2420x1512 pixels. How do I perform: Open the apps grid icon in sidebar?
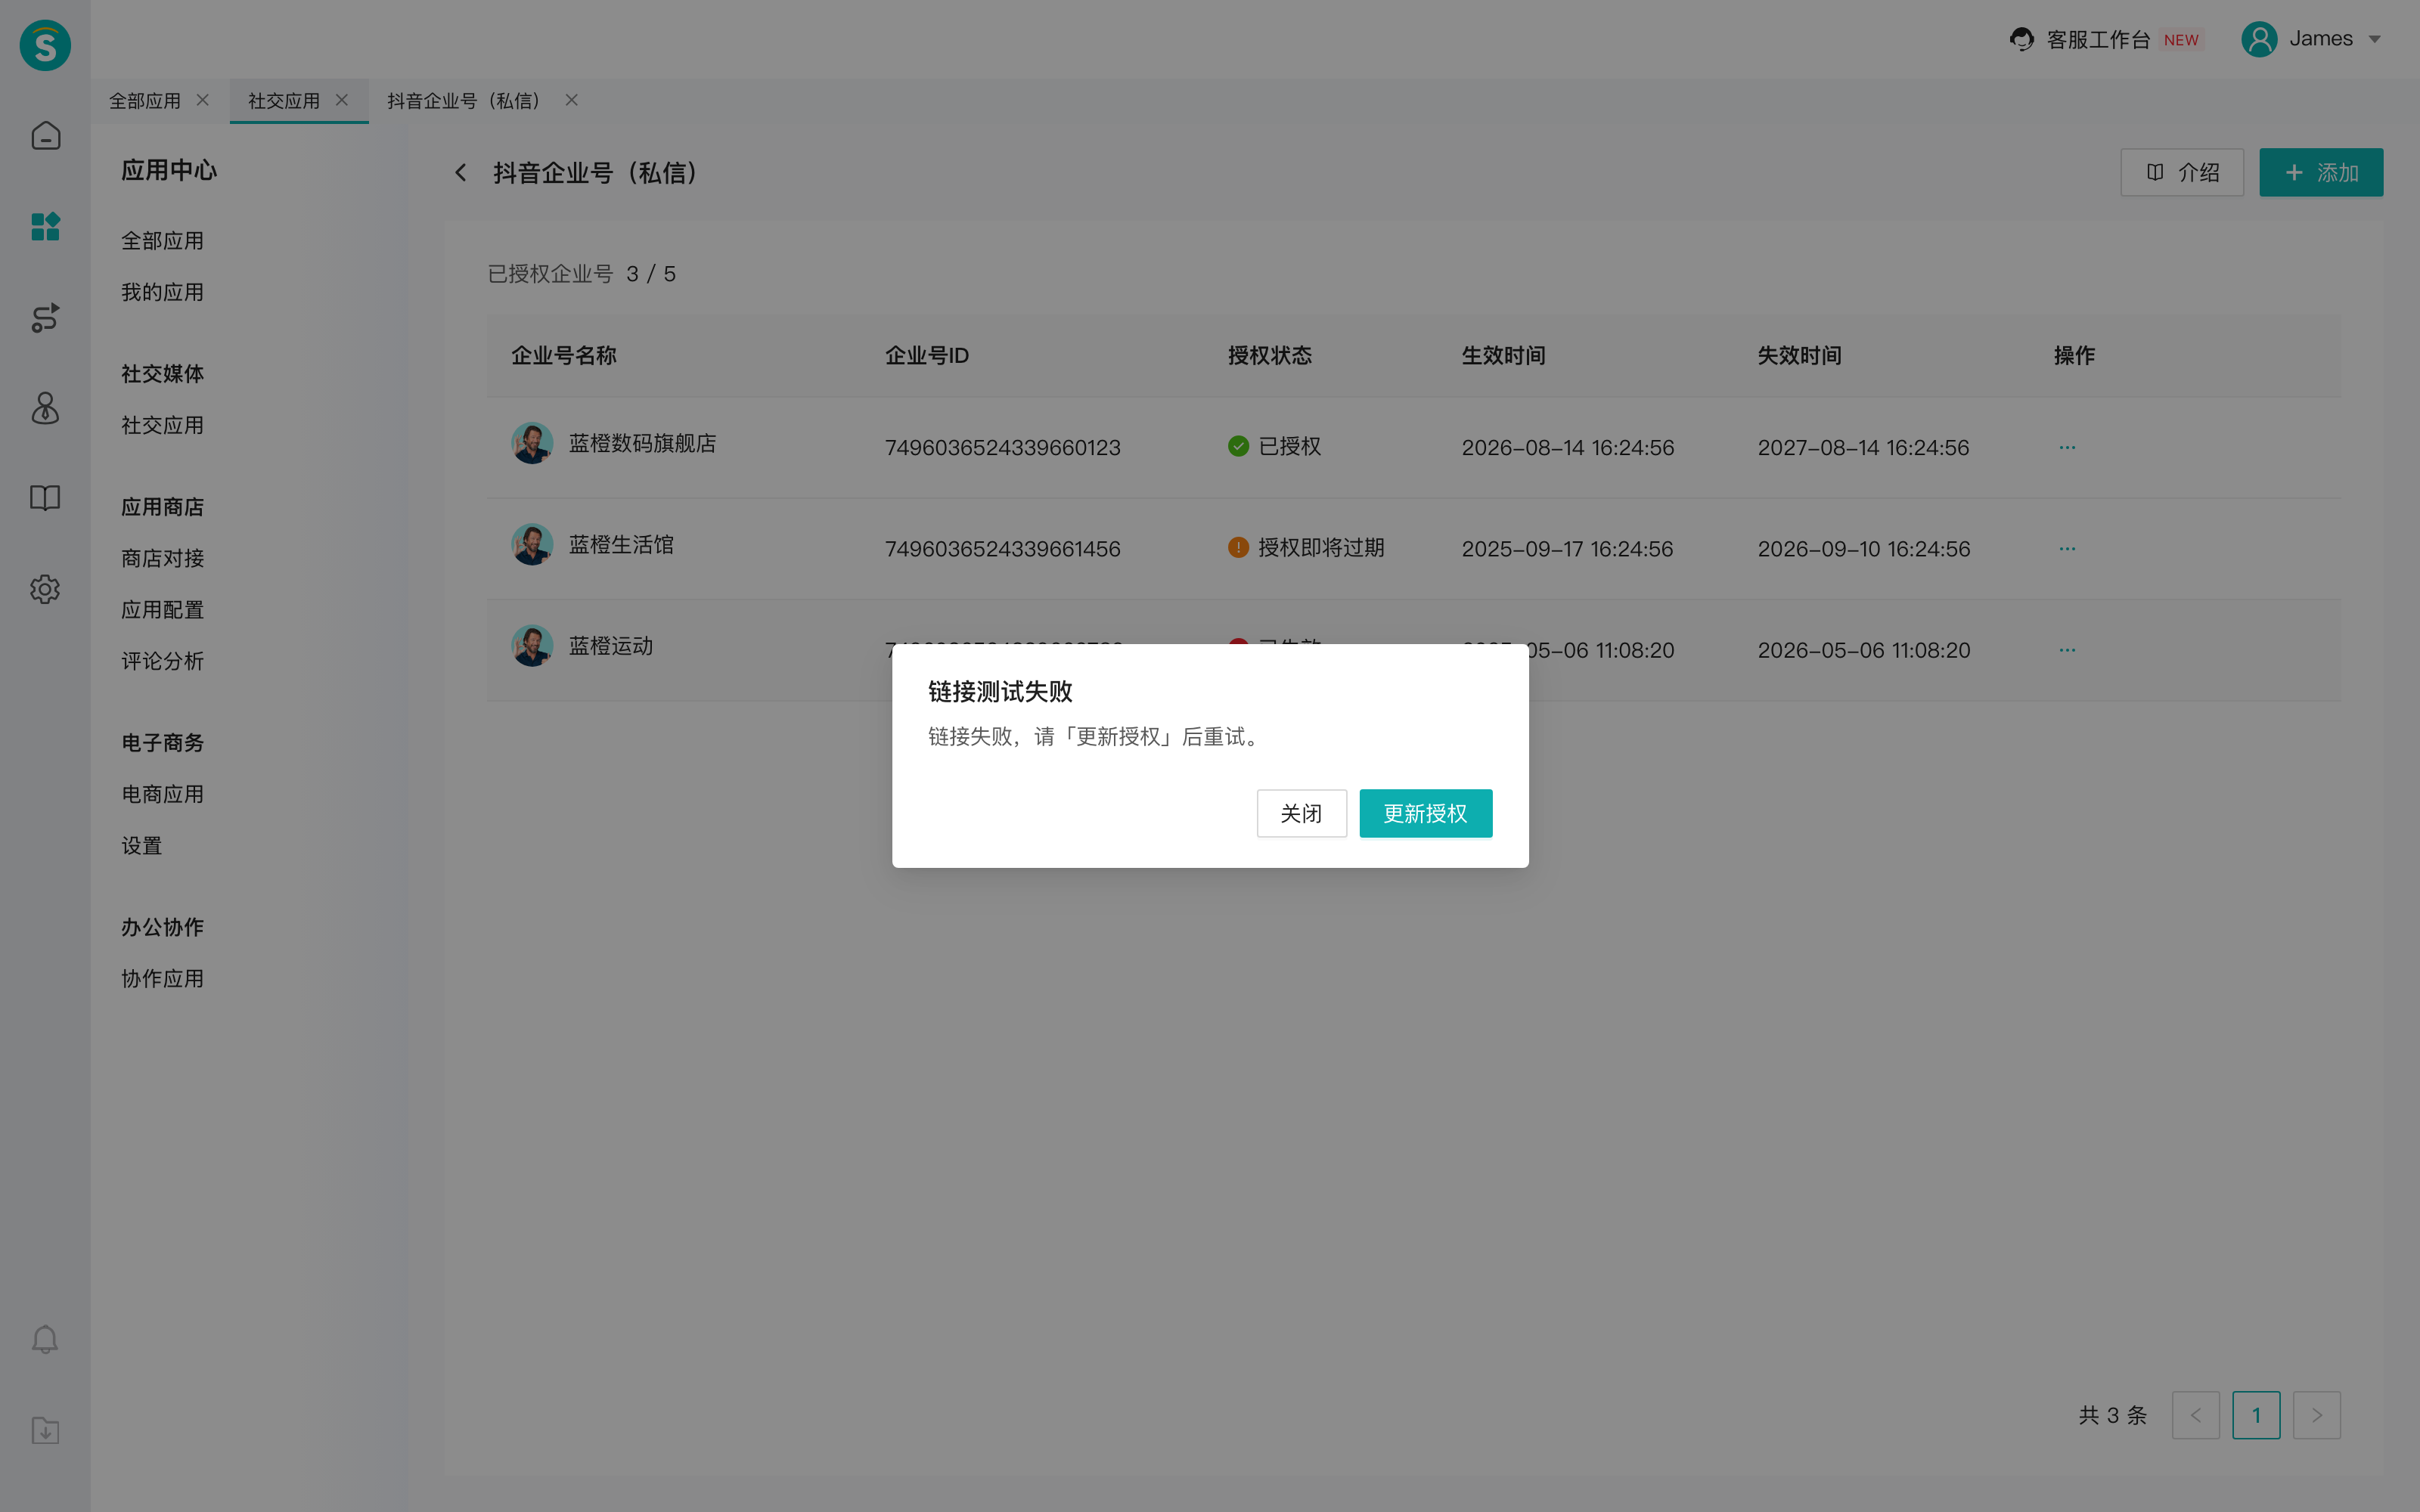pos(45,226)
